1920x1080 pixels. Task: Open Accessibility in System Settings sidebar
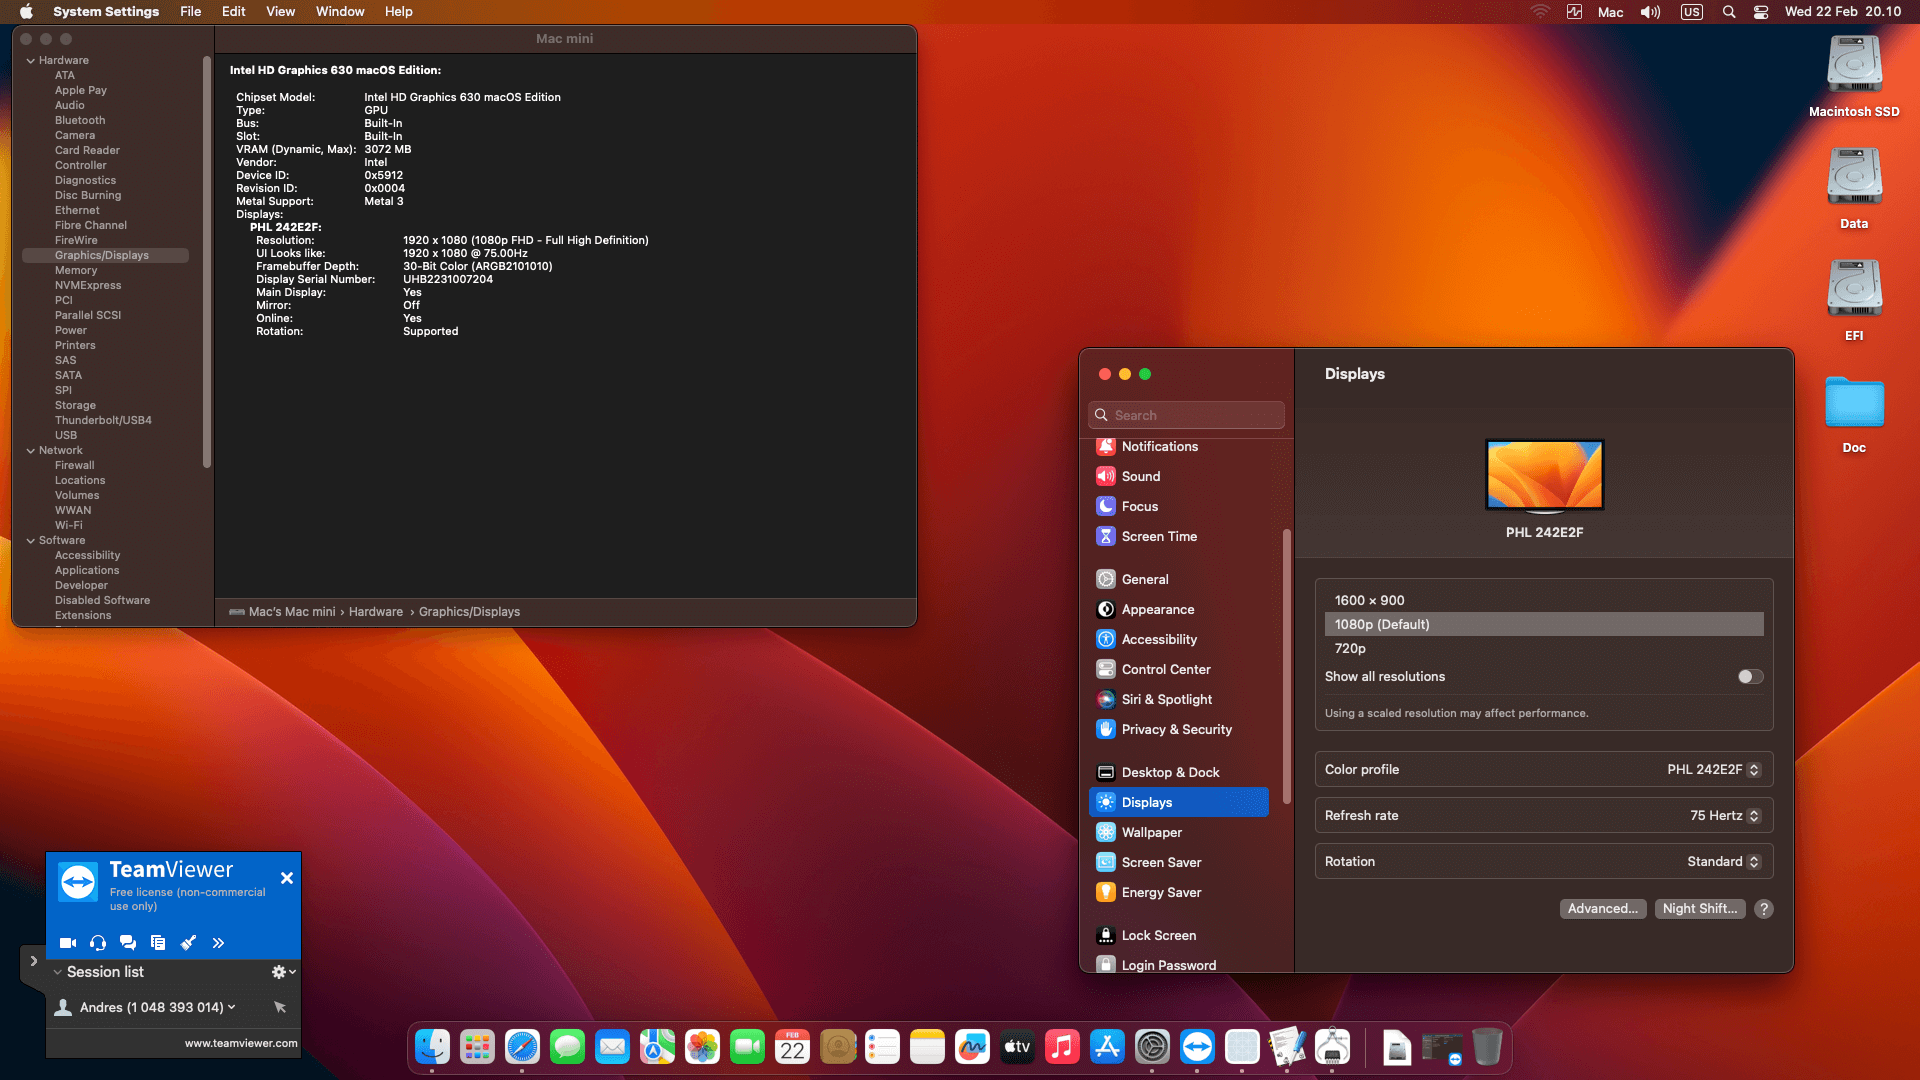coord(1178,640)
